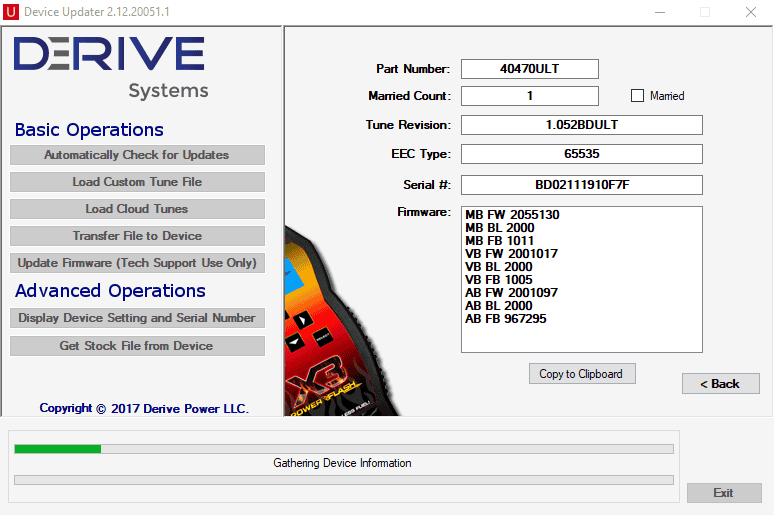Select firmware line MB FW 2055130
This screenshot has width=774, height=515.
pyautogui.click(x=512, y=215)
